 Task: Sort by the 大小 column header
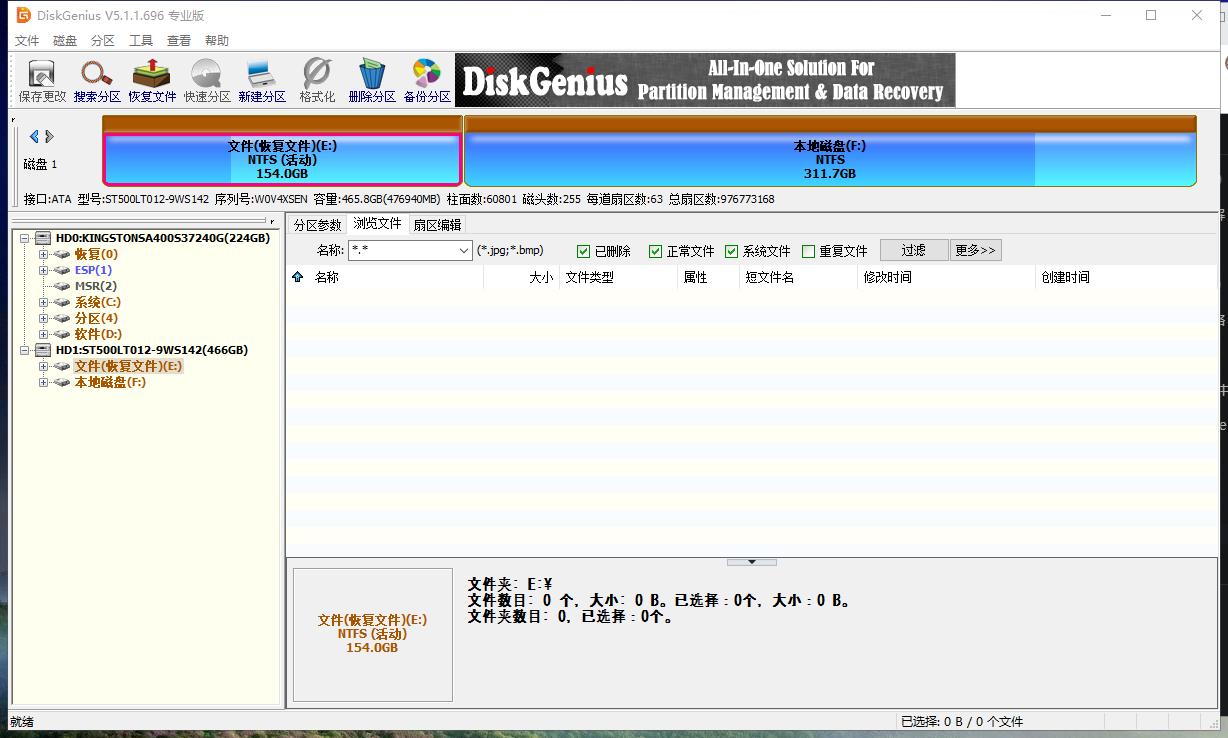[x=521, y=277]
